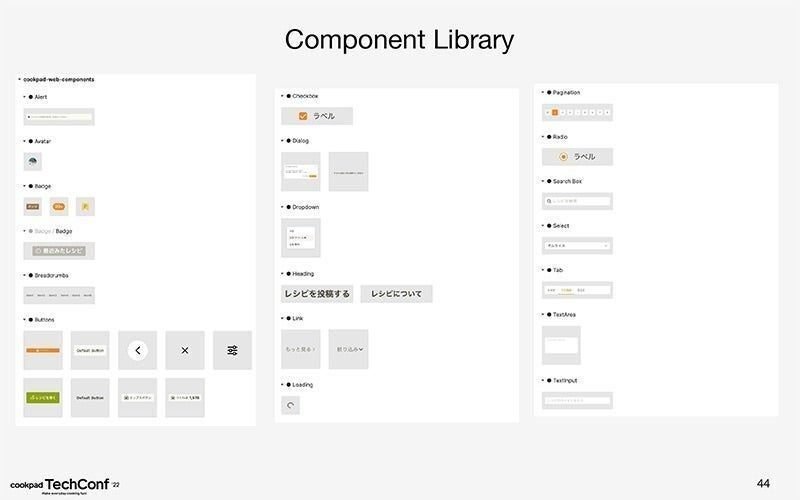
Task: Click the X close icon button
Action: [x=185, y=351]
